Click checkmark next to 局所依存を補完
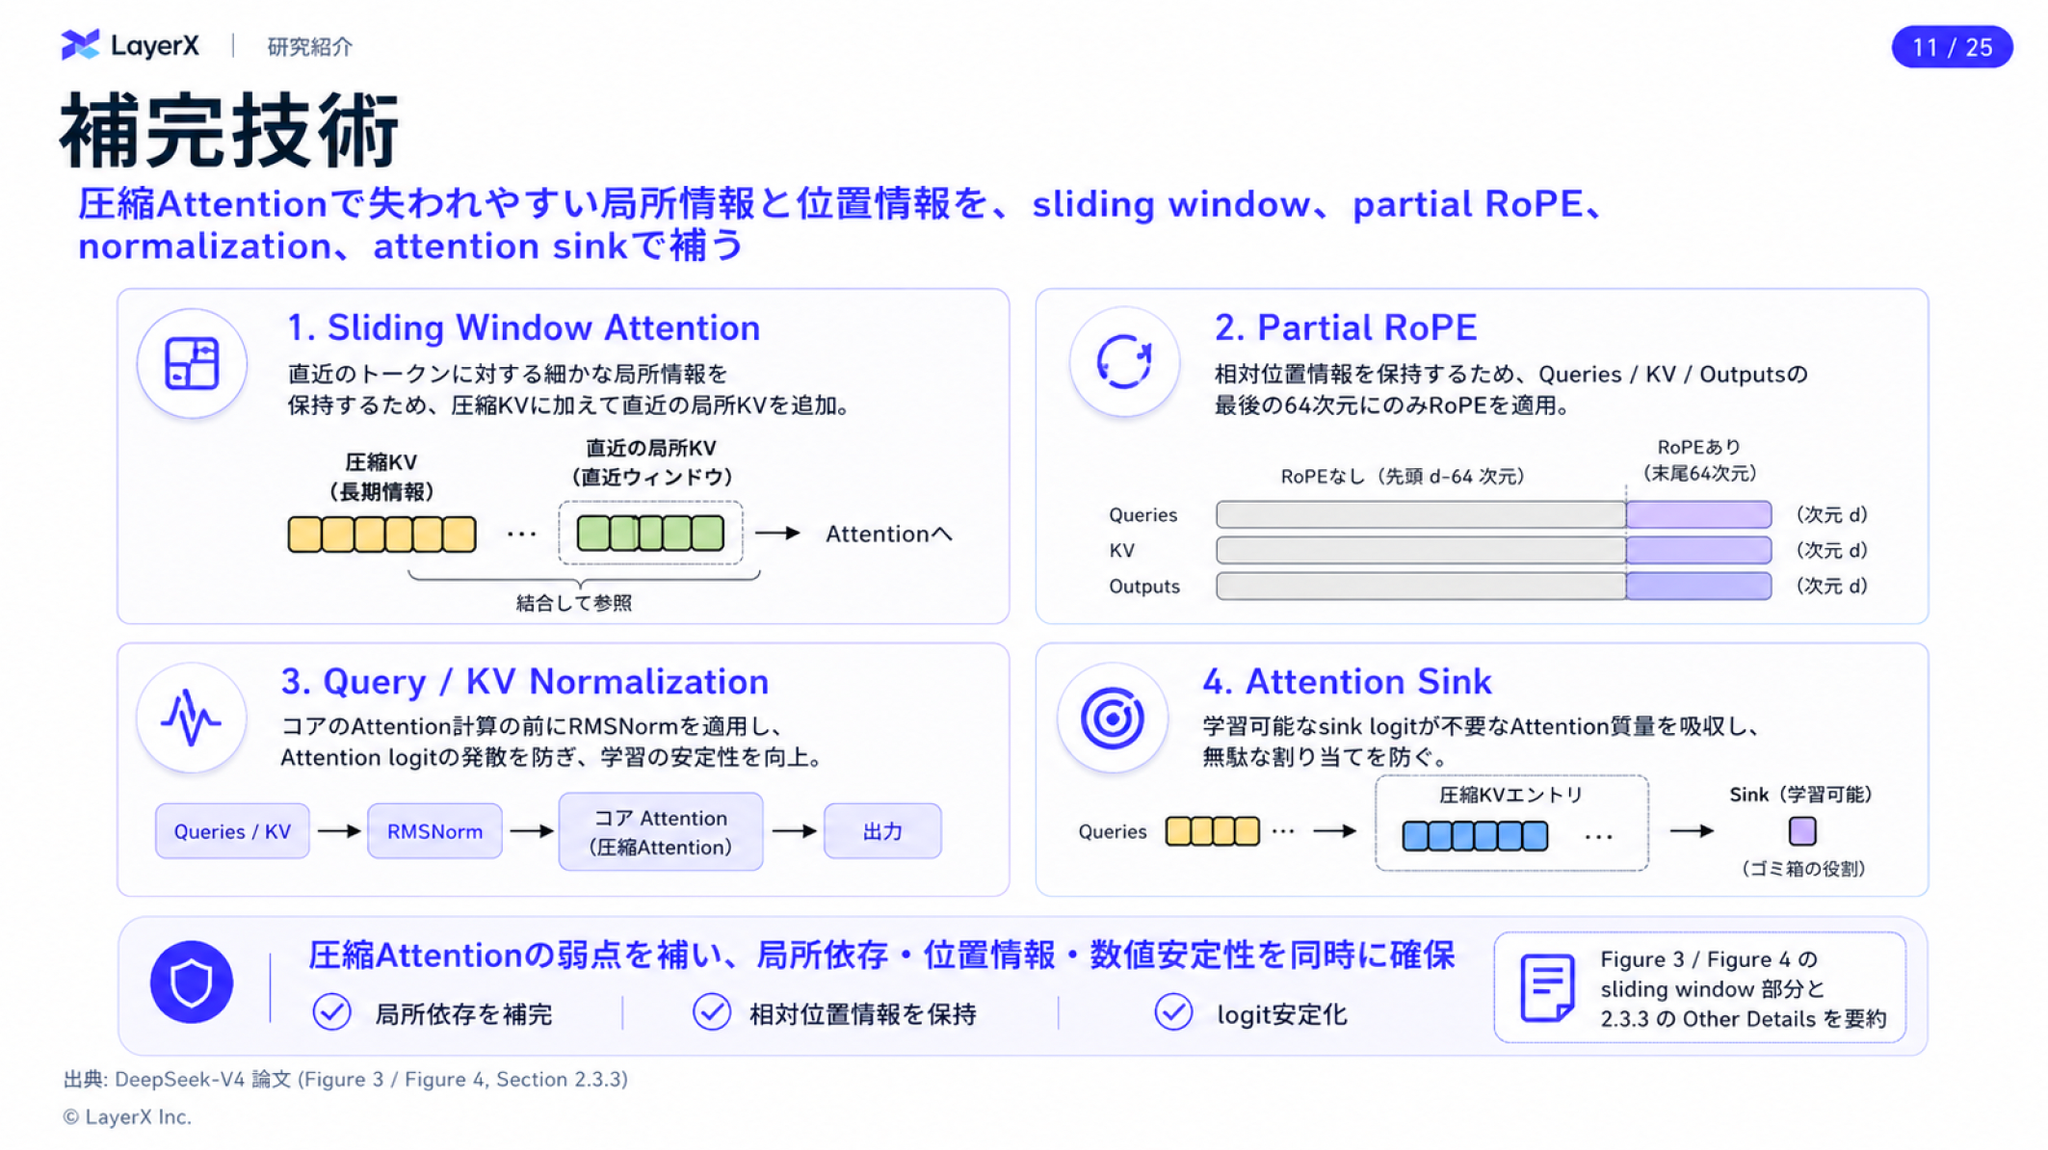2048x1150 pixels. point(332,1012)
